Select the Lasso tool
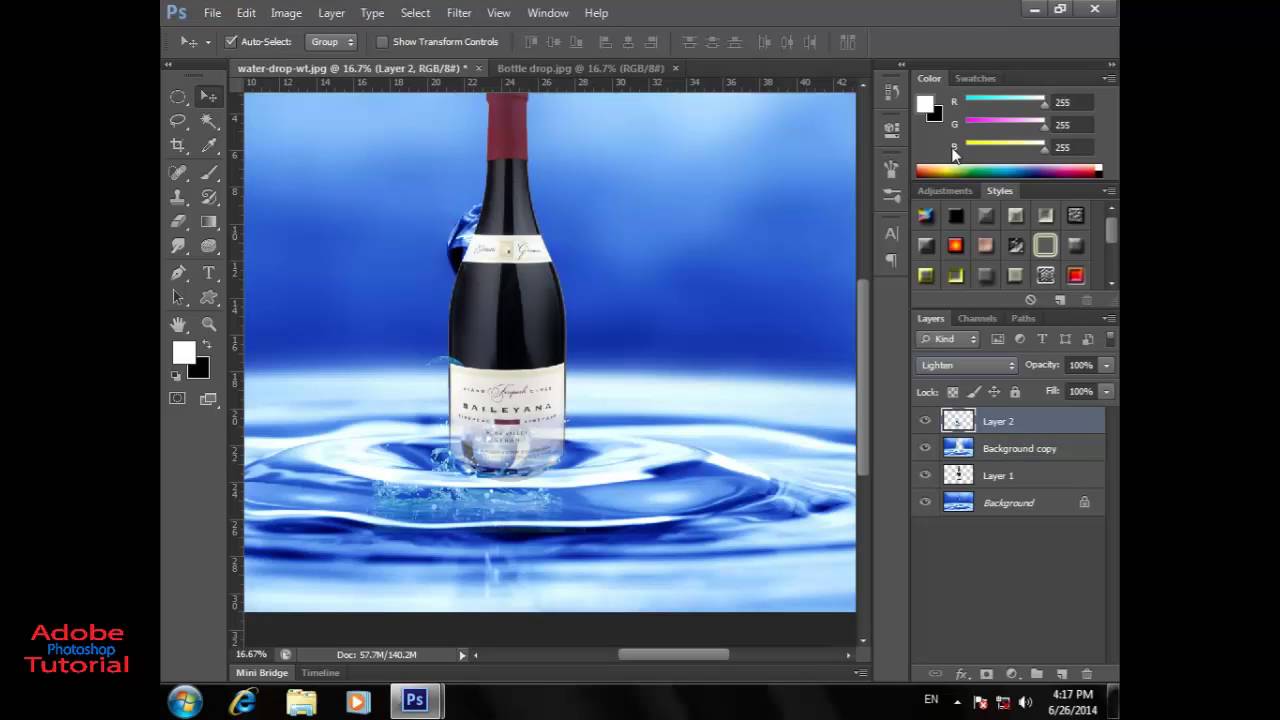The height and width of the screenshot is (720, 1280). coord(178,121)
